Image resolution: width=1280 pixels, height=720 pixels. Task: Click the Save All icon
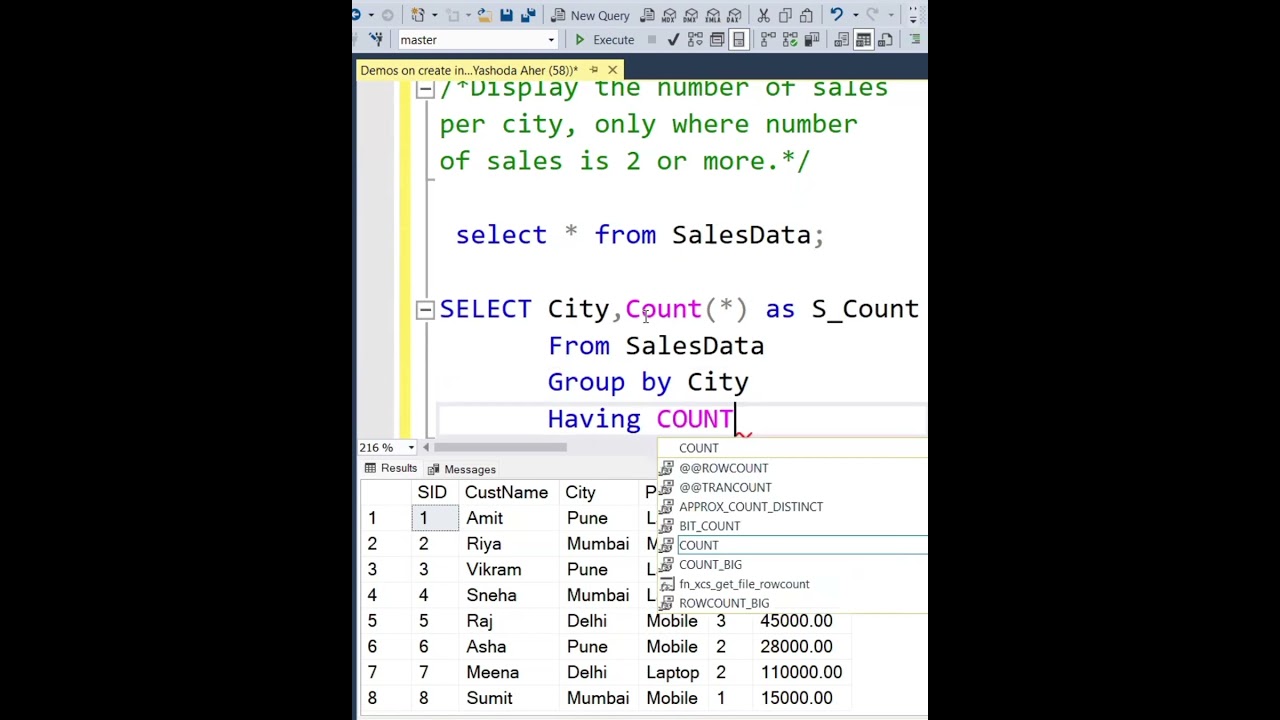pyautogui.click(x=530, y=15)
